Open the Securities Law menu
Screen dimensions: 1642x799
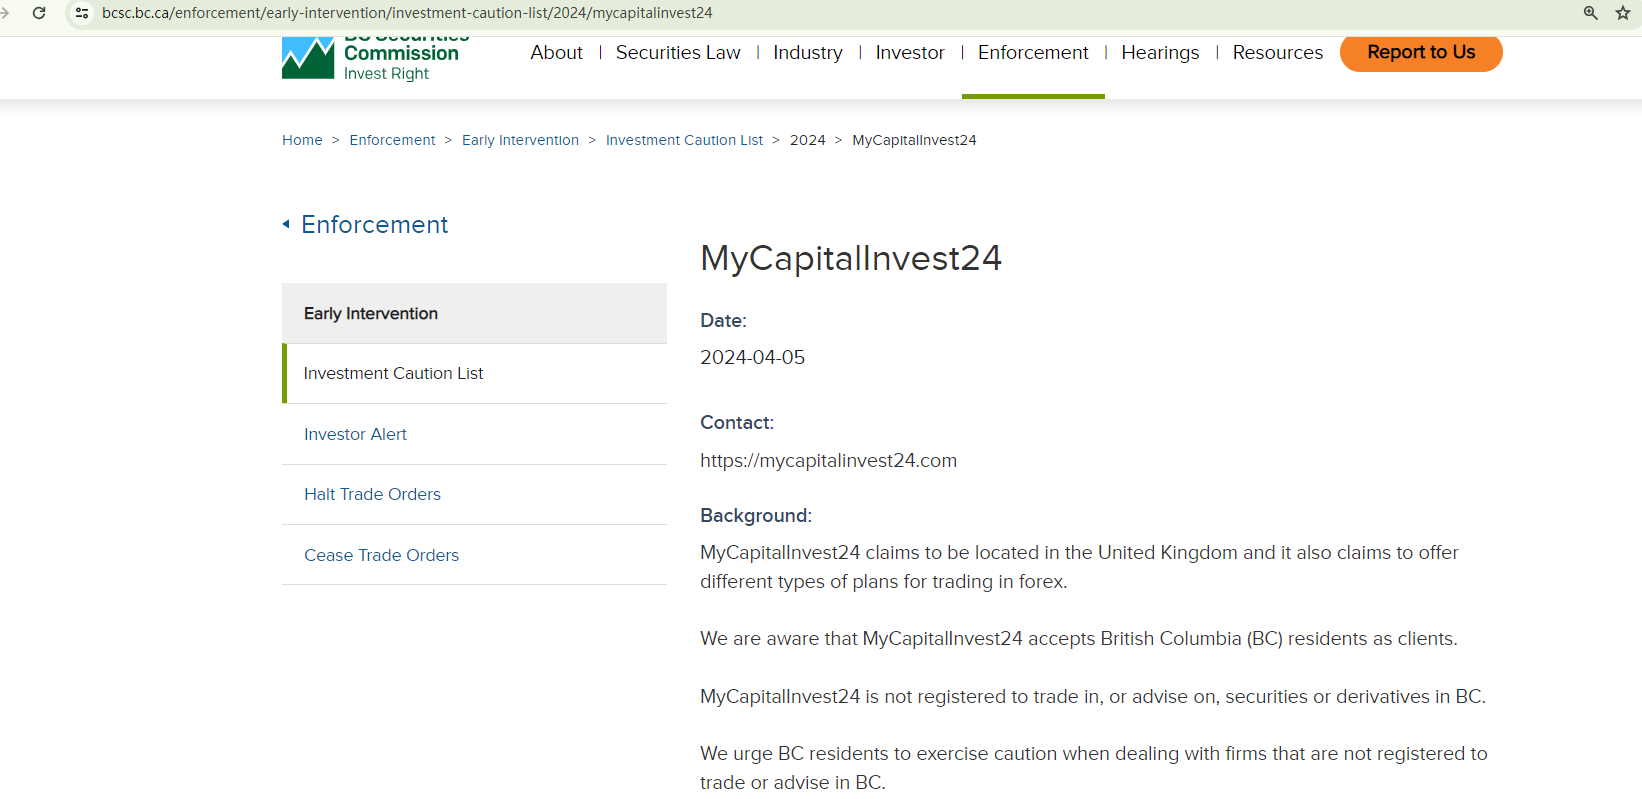(678, 52)
